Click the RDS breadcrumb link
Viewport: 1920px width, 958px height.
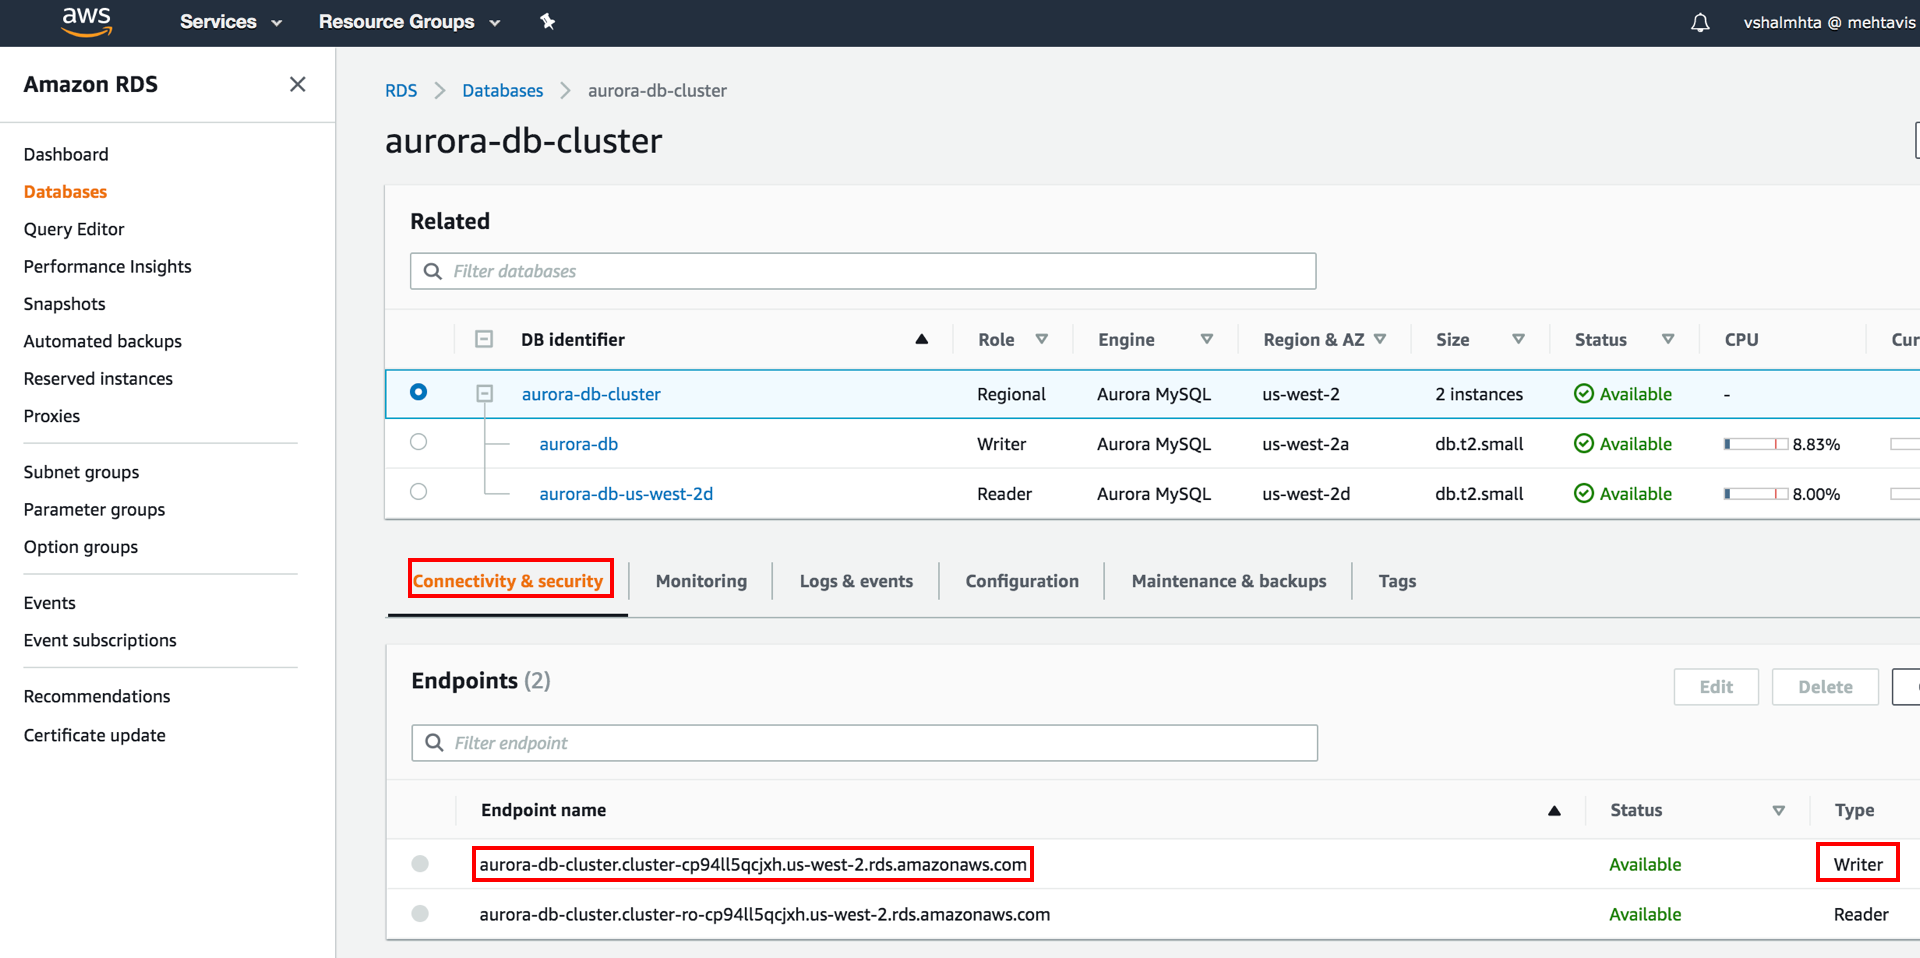click(401, 90)
